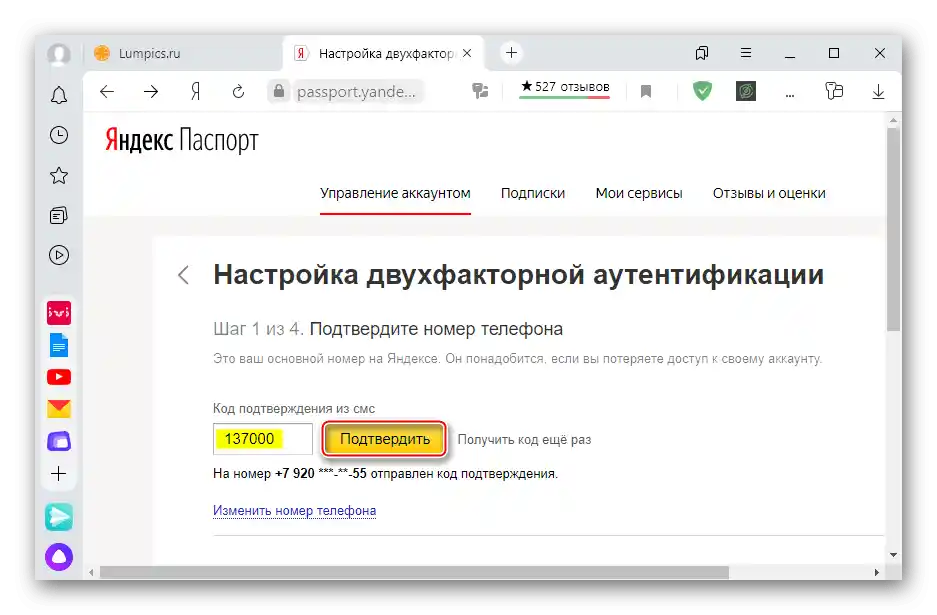Open Yandex home page button
This screenshot has width=937, height=615.
195,91
